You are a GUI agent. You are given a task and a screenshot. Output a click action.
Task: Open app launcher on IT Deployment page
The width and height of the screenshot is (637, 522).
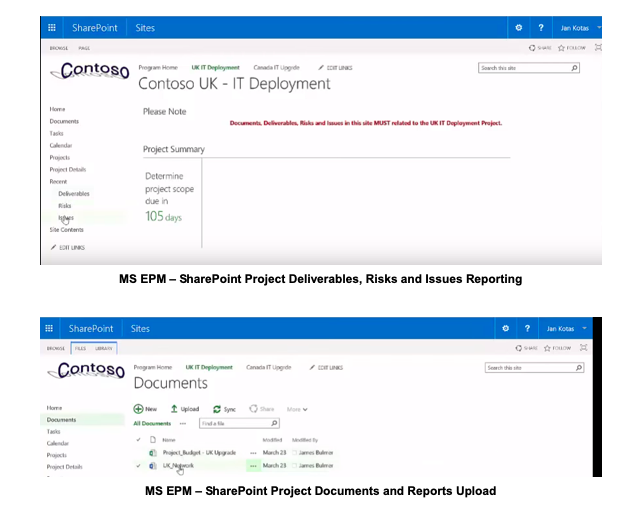52,28
